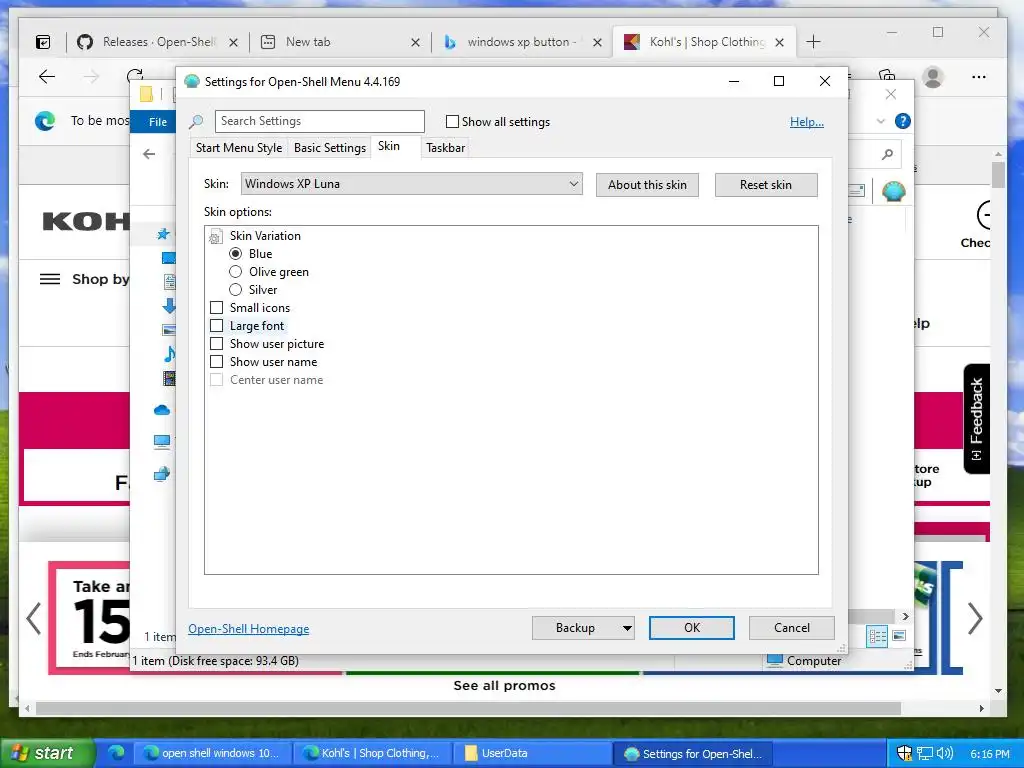Expand the Explorer ribbon chevron
This screenshot has width=1024, height=768.
click(x=880, y=121)
